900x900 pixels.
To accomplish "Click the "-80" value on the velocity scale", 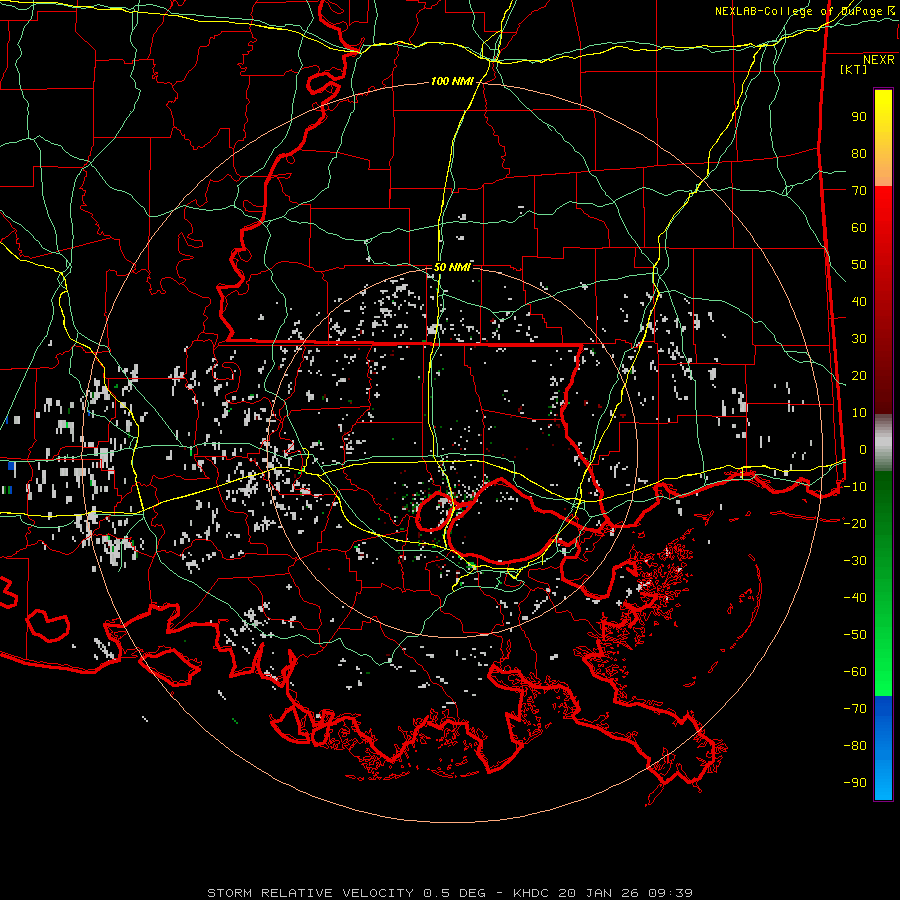I will 855,746.
